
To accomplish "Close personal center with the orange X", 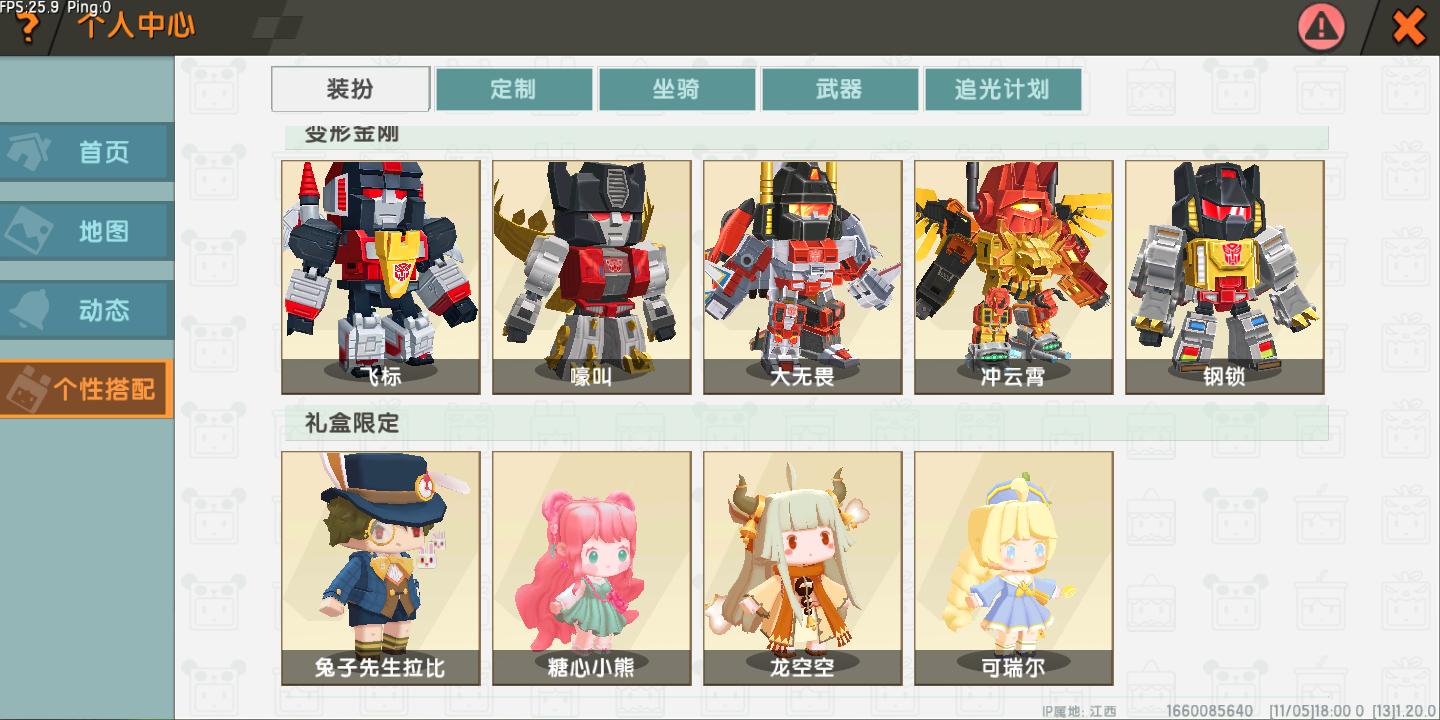I will coord(1409,26).
